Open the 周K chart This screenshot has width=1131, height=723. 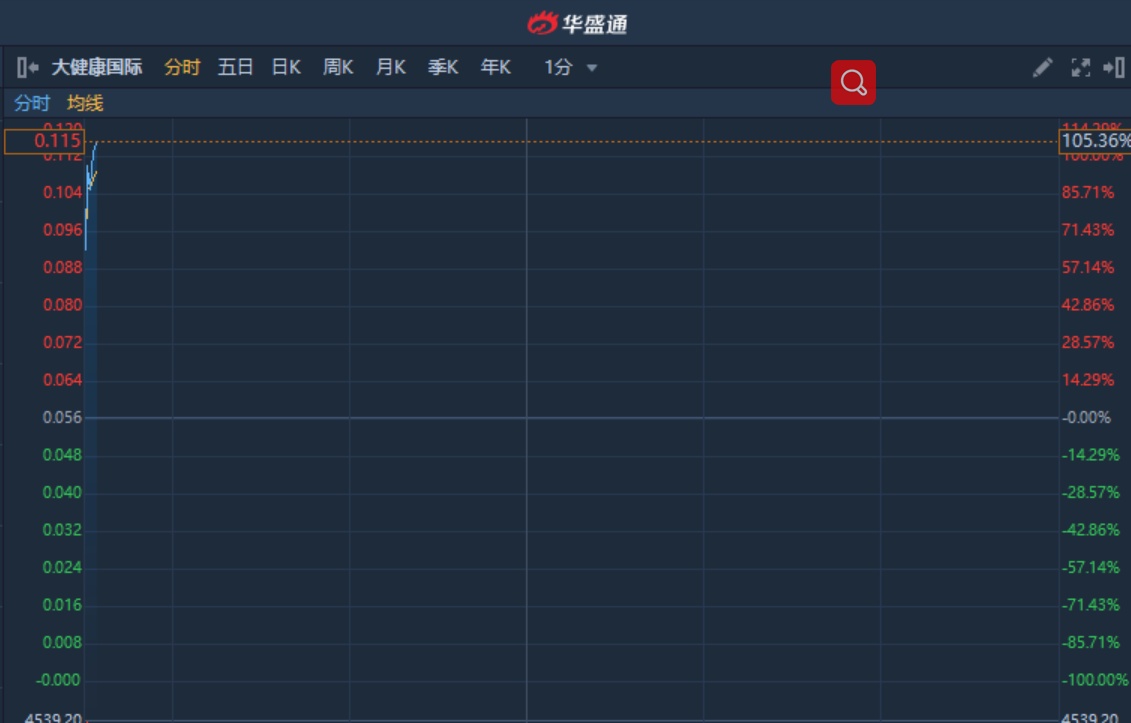(338, 68)
